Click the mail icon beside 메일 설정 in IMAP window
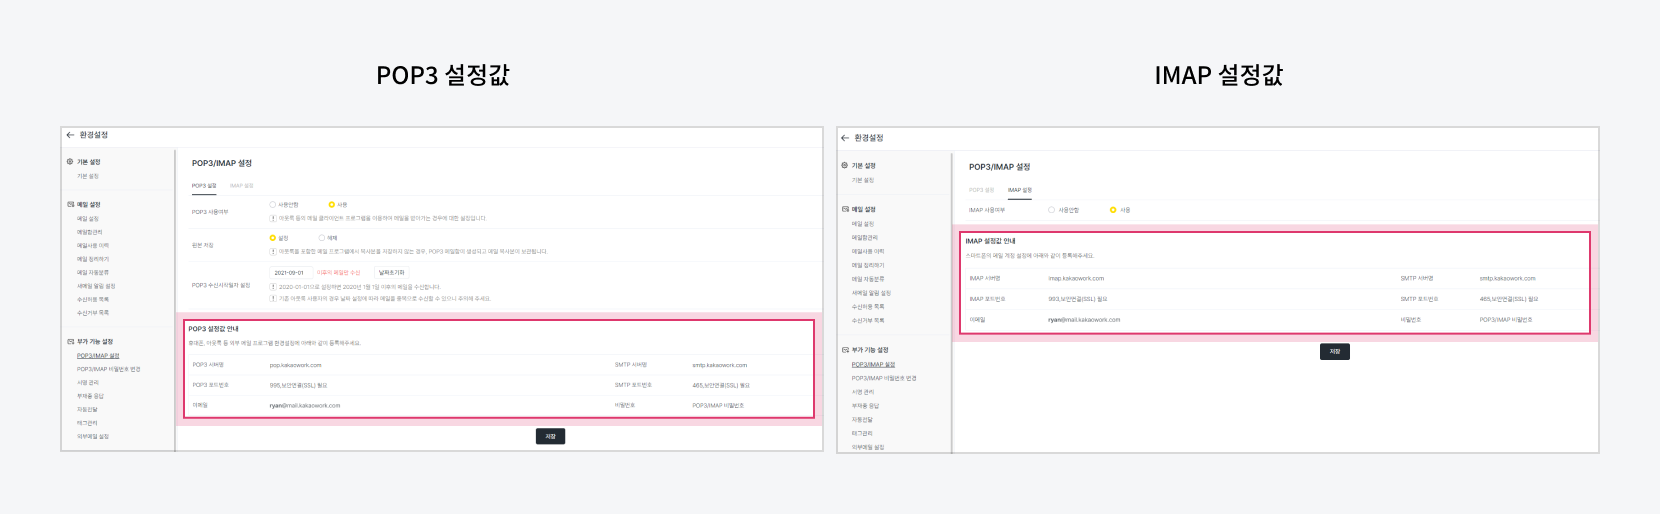This screenshot has height=514, width=1660. (x=845, y=210)
